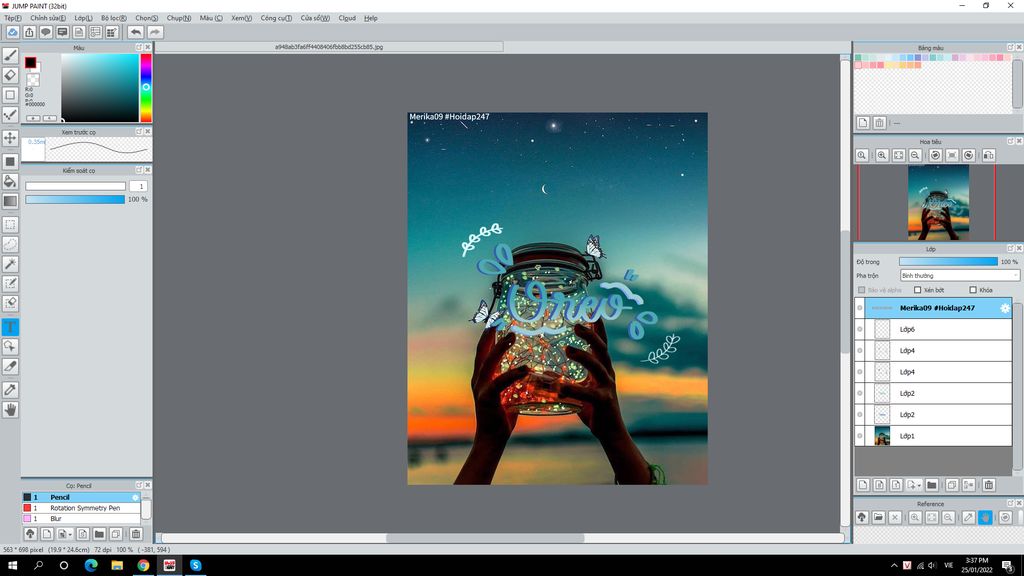The width and height of the screenshot is (1024, 576).
Task: Delete brush with the brush panel trash icon
Action: click(136, 534)
